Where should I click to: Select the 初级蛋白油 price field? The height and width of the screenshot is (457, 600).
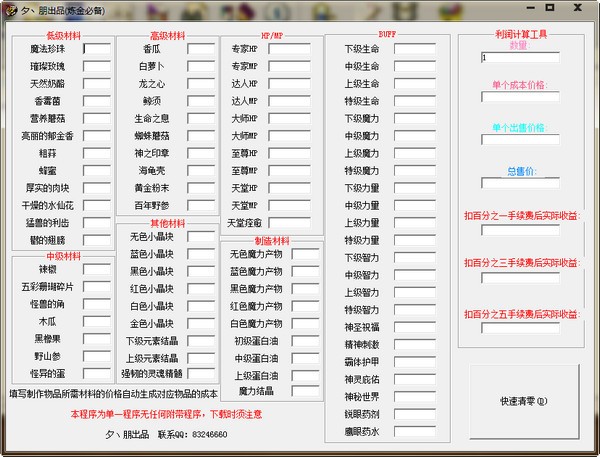(305, 341)
